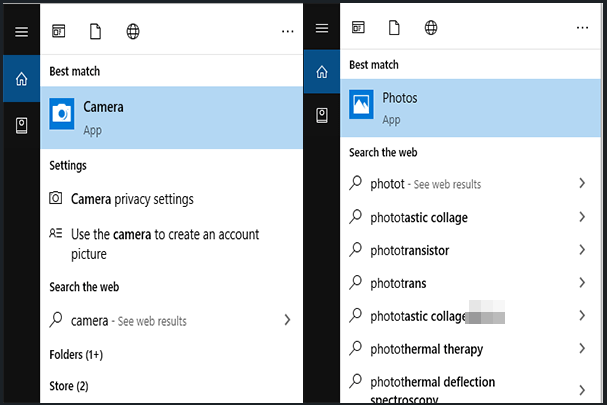The image size is (607, 405).
Task: Click account icon beside account picture setting
Action: [55, 233]
